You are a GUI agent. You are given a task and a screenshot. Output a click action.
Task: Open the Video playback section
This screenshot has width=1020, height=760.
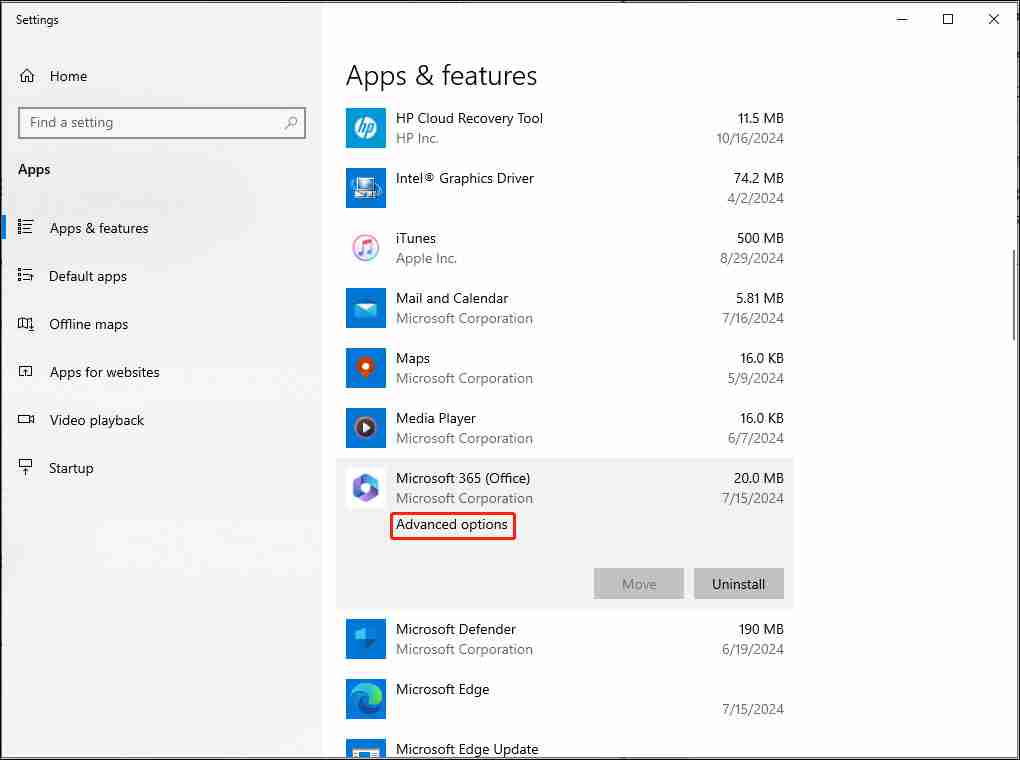[x=97, y=420]
